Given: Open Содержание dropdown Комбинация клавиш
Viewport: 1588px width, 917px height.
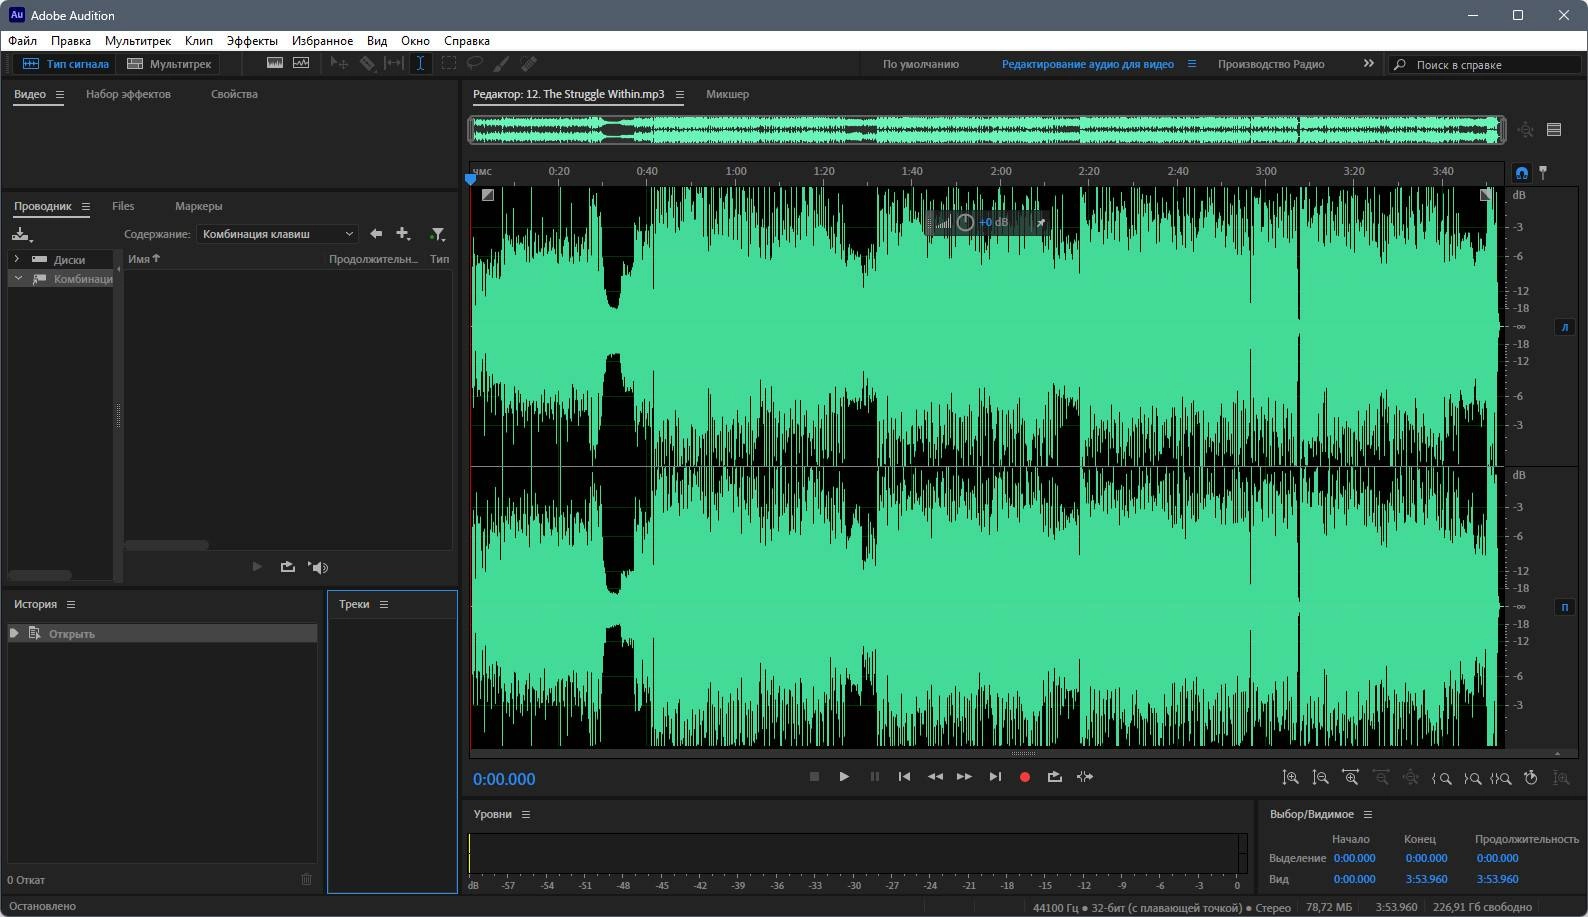Looking at the screenshot, I should point(278,234).
